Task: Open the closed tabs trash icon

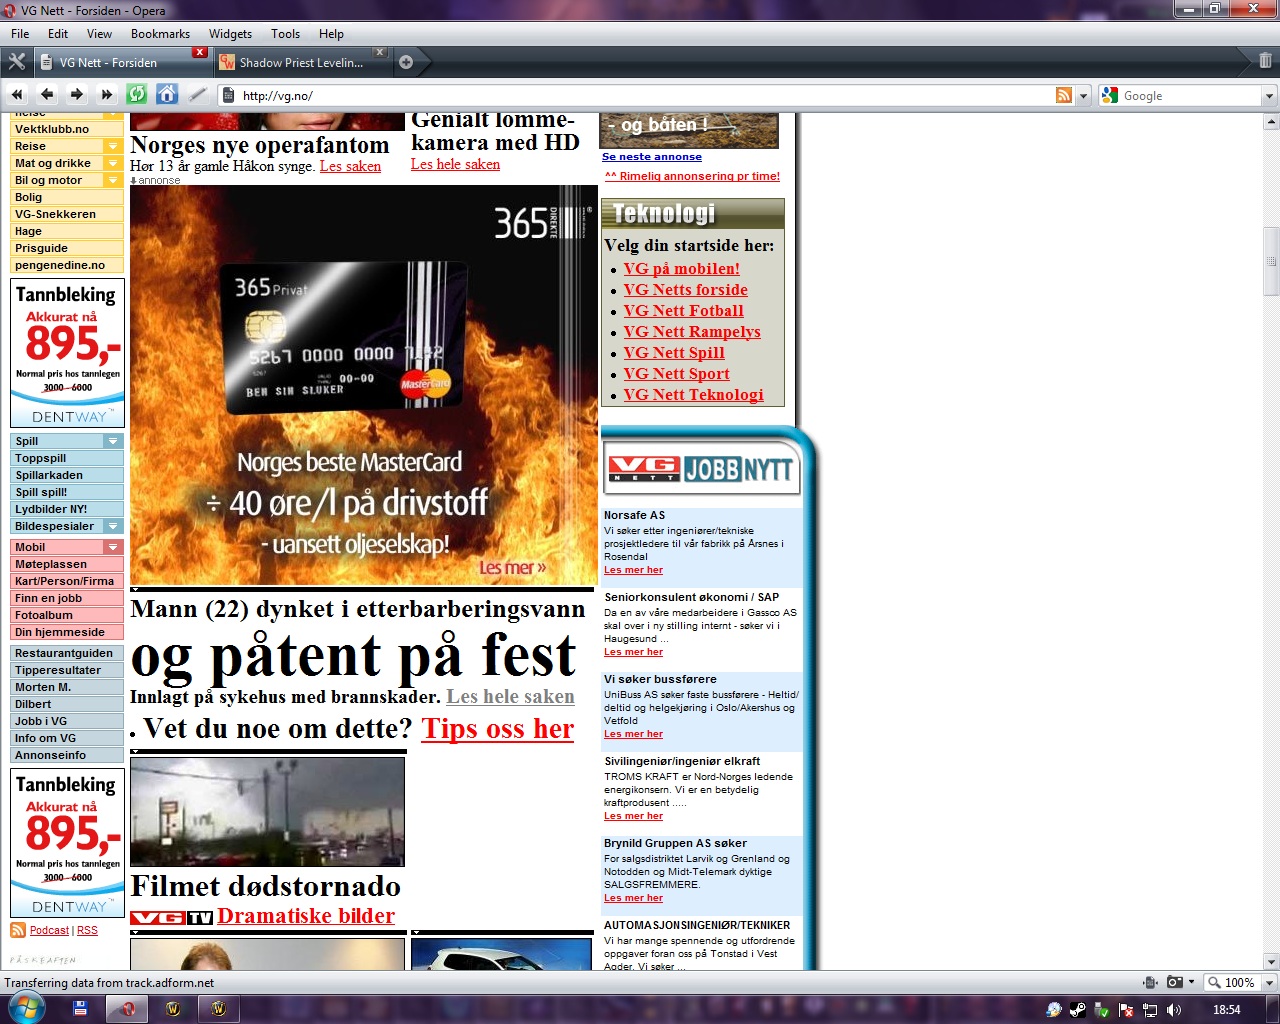Action: [1265, 61]
